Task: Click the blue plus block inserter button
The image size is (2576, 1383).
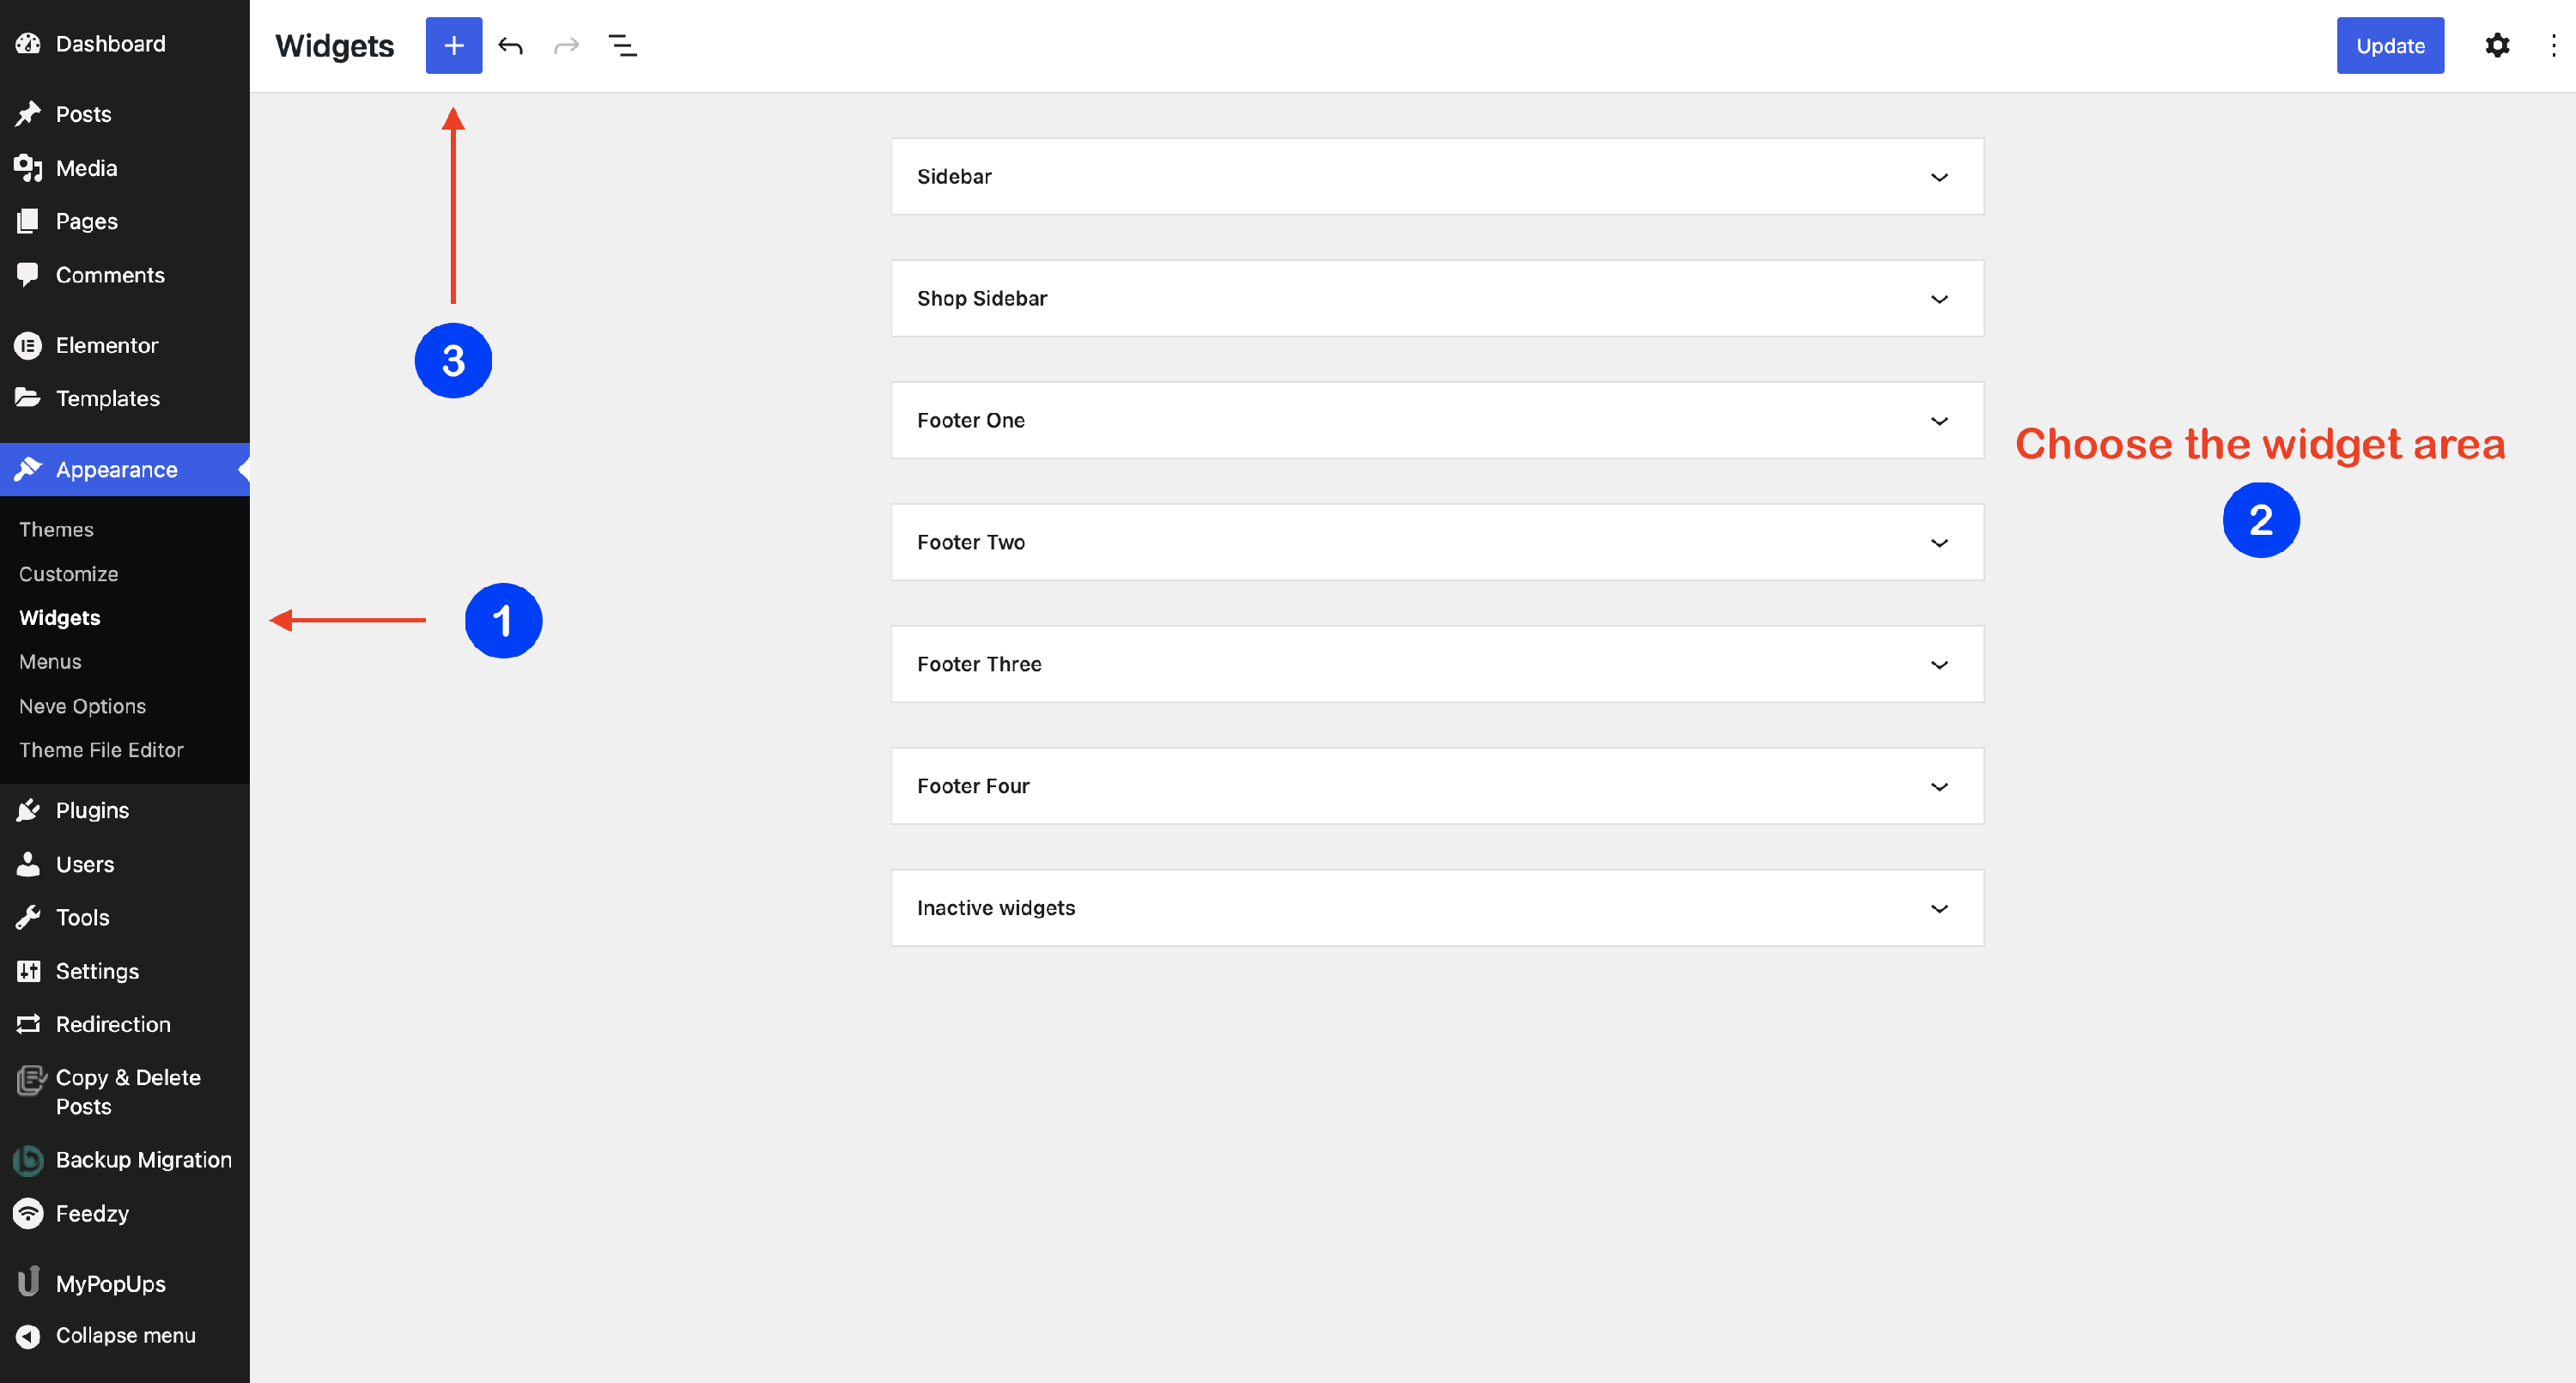Action: pos(453,45)
